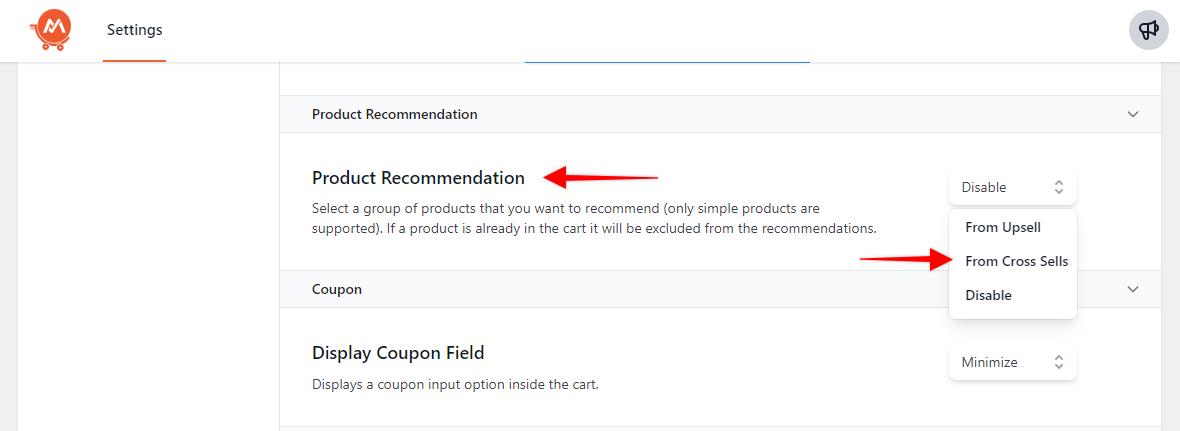
Task: Choose From Cross Sells in the list
Action: click(x=1016, y=261)
